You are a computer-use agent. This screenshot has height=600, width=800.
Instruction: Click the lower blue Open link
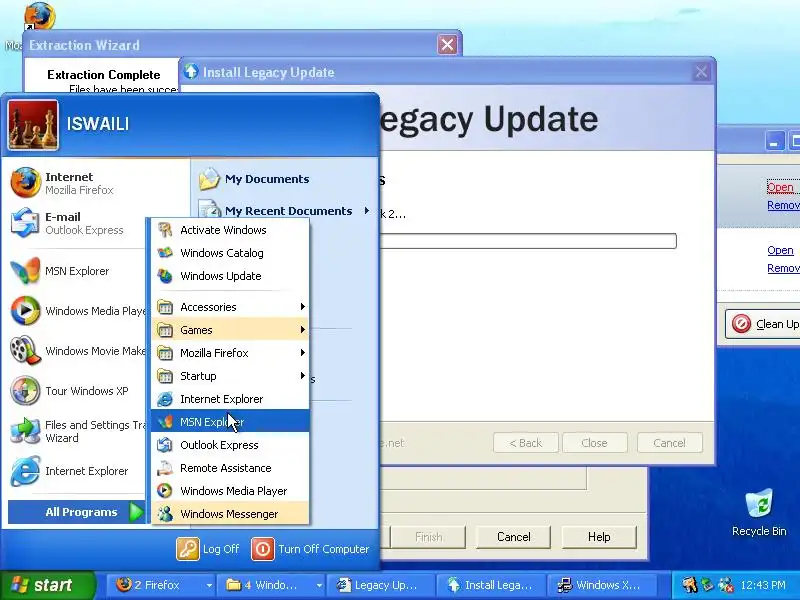tap(780, 250)
